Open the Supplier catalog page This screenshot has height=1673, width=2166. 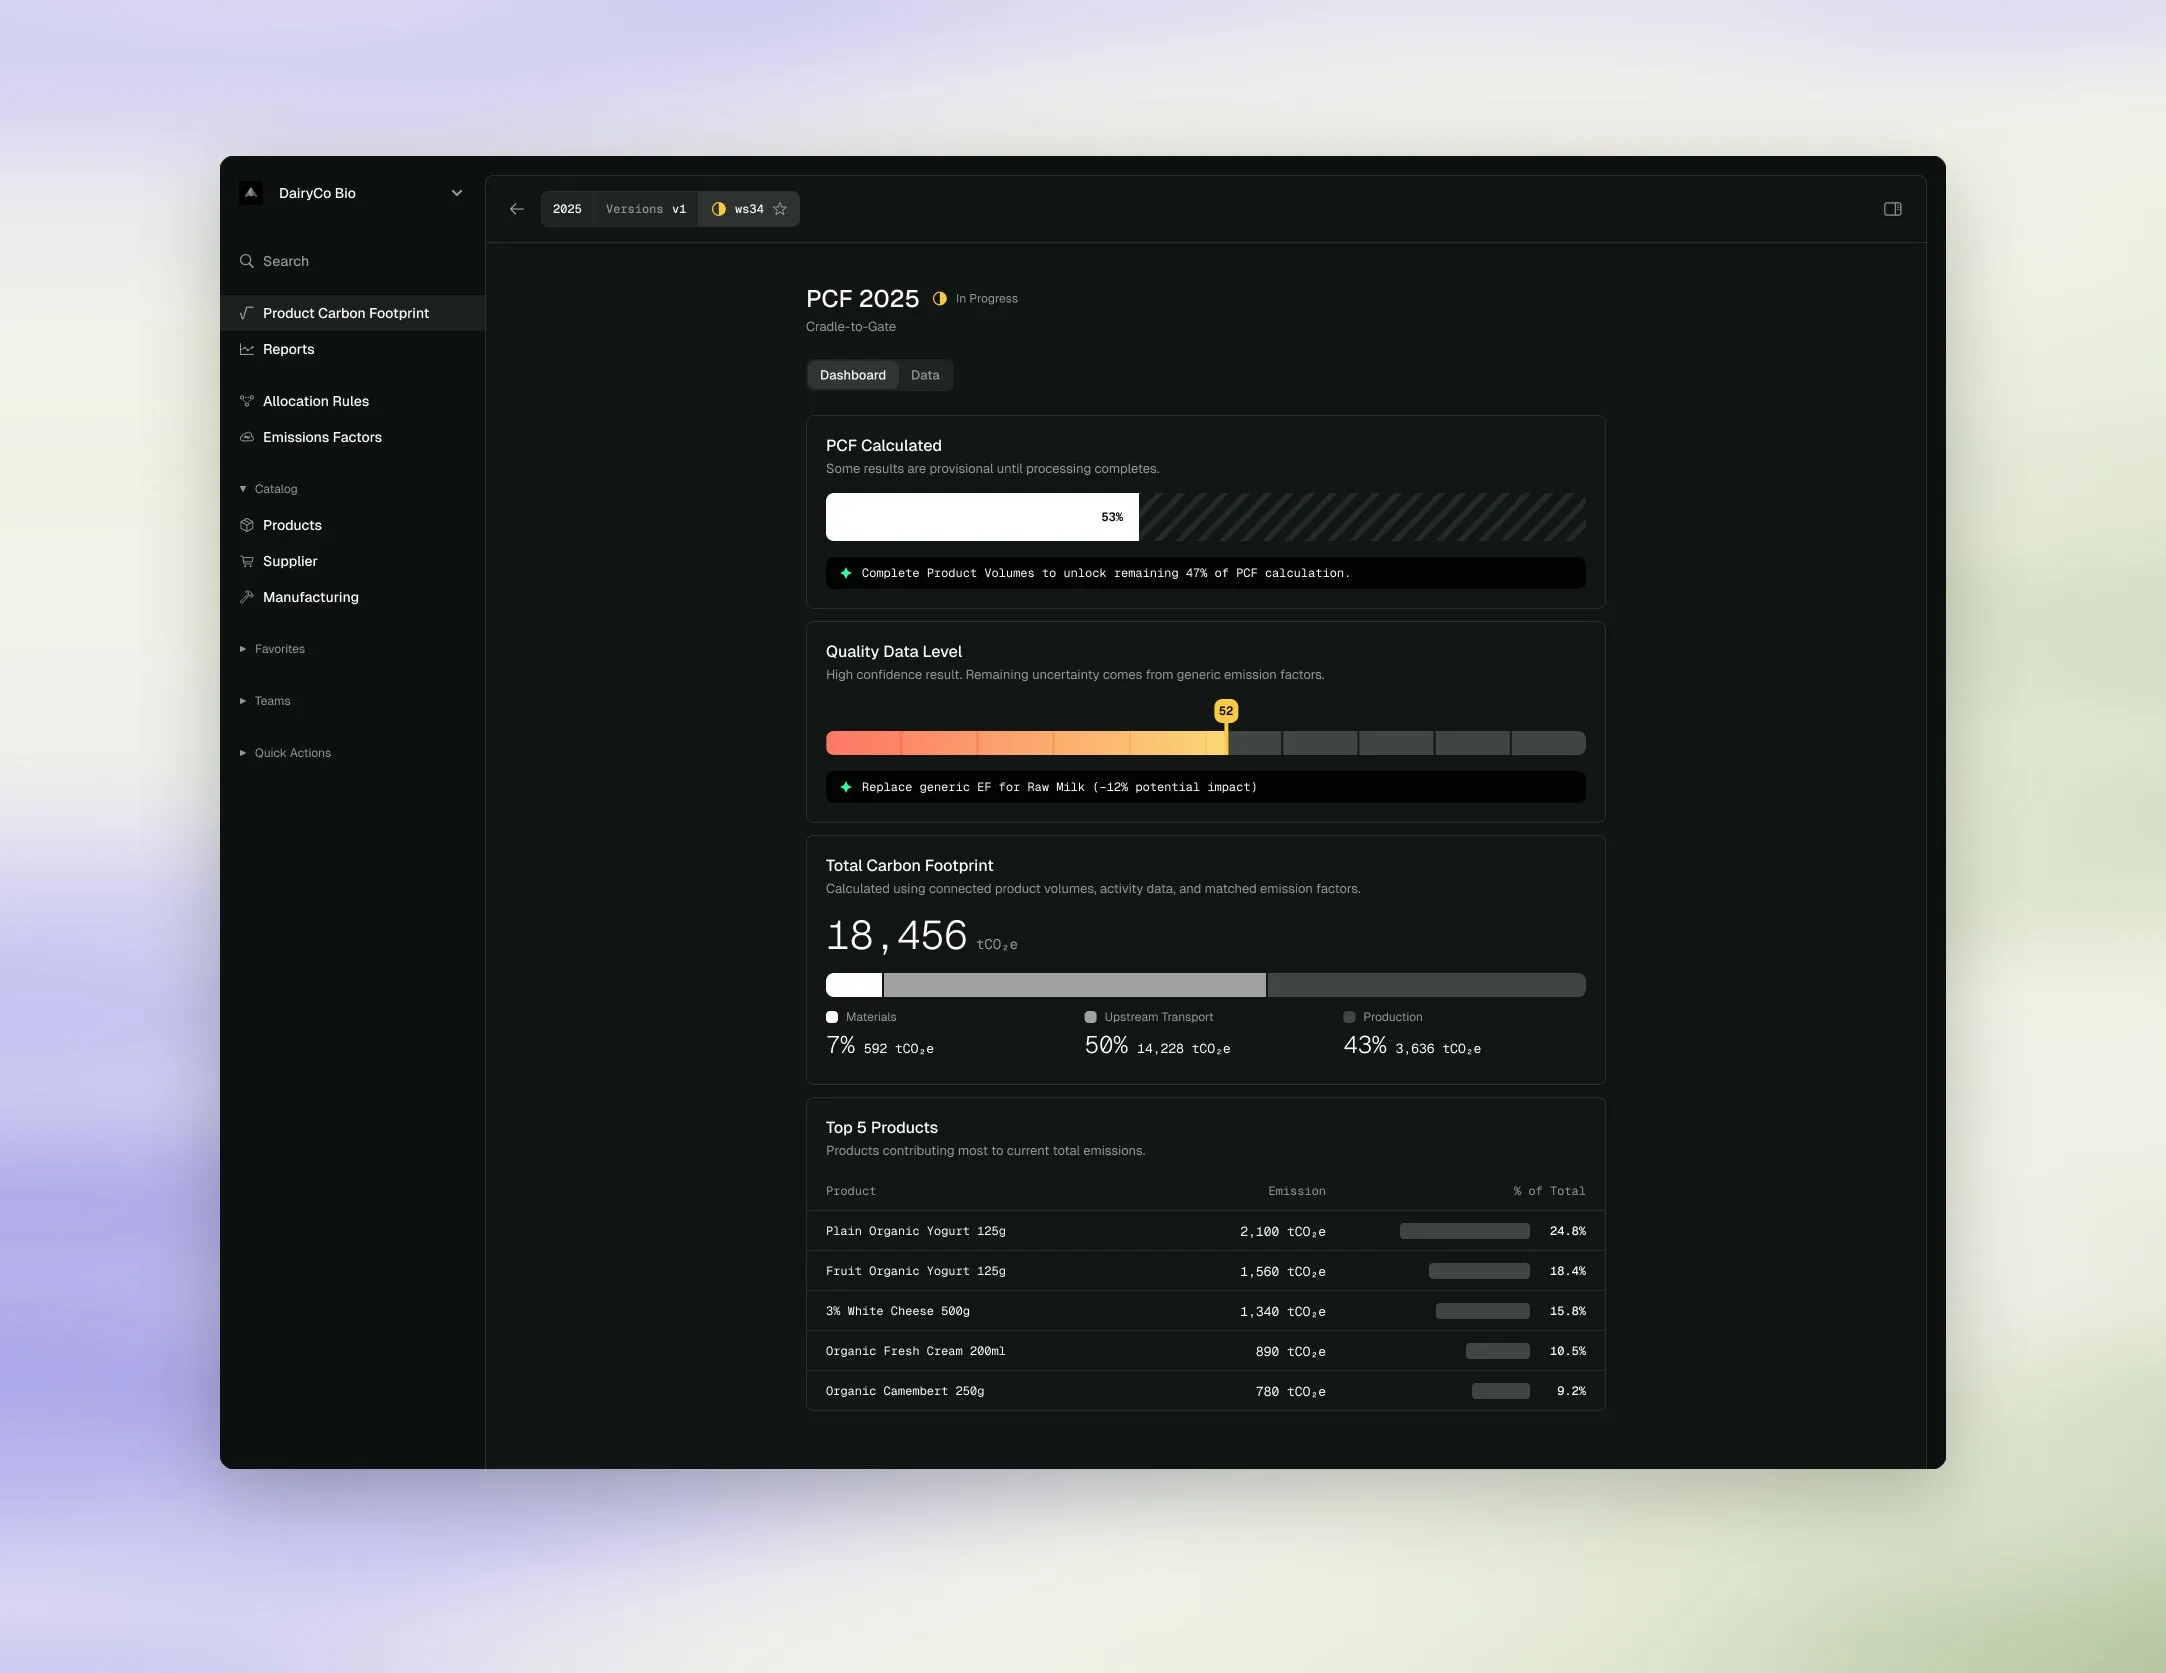click(x=352, y=561)
